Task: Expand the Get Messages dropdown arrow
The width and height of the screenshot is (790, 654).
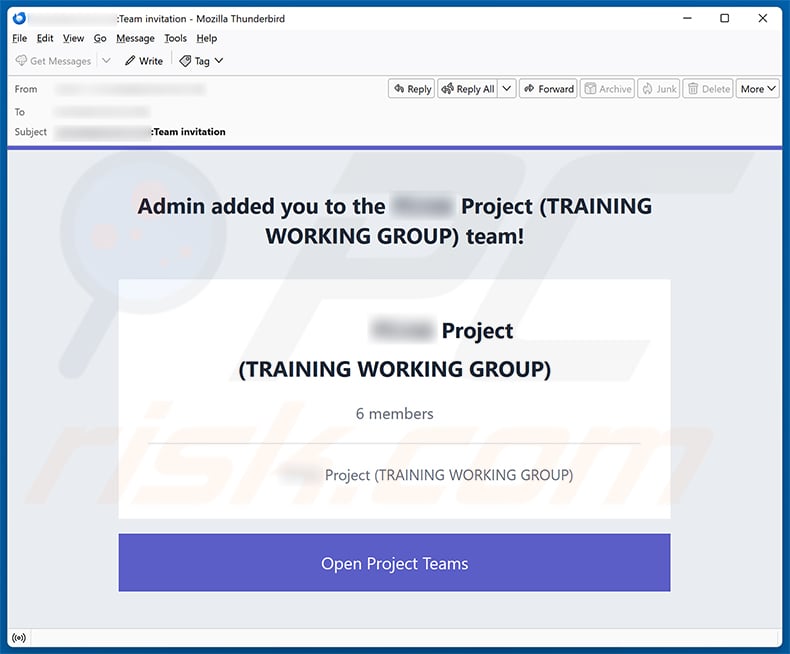Action: 106,61
